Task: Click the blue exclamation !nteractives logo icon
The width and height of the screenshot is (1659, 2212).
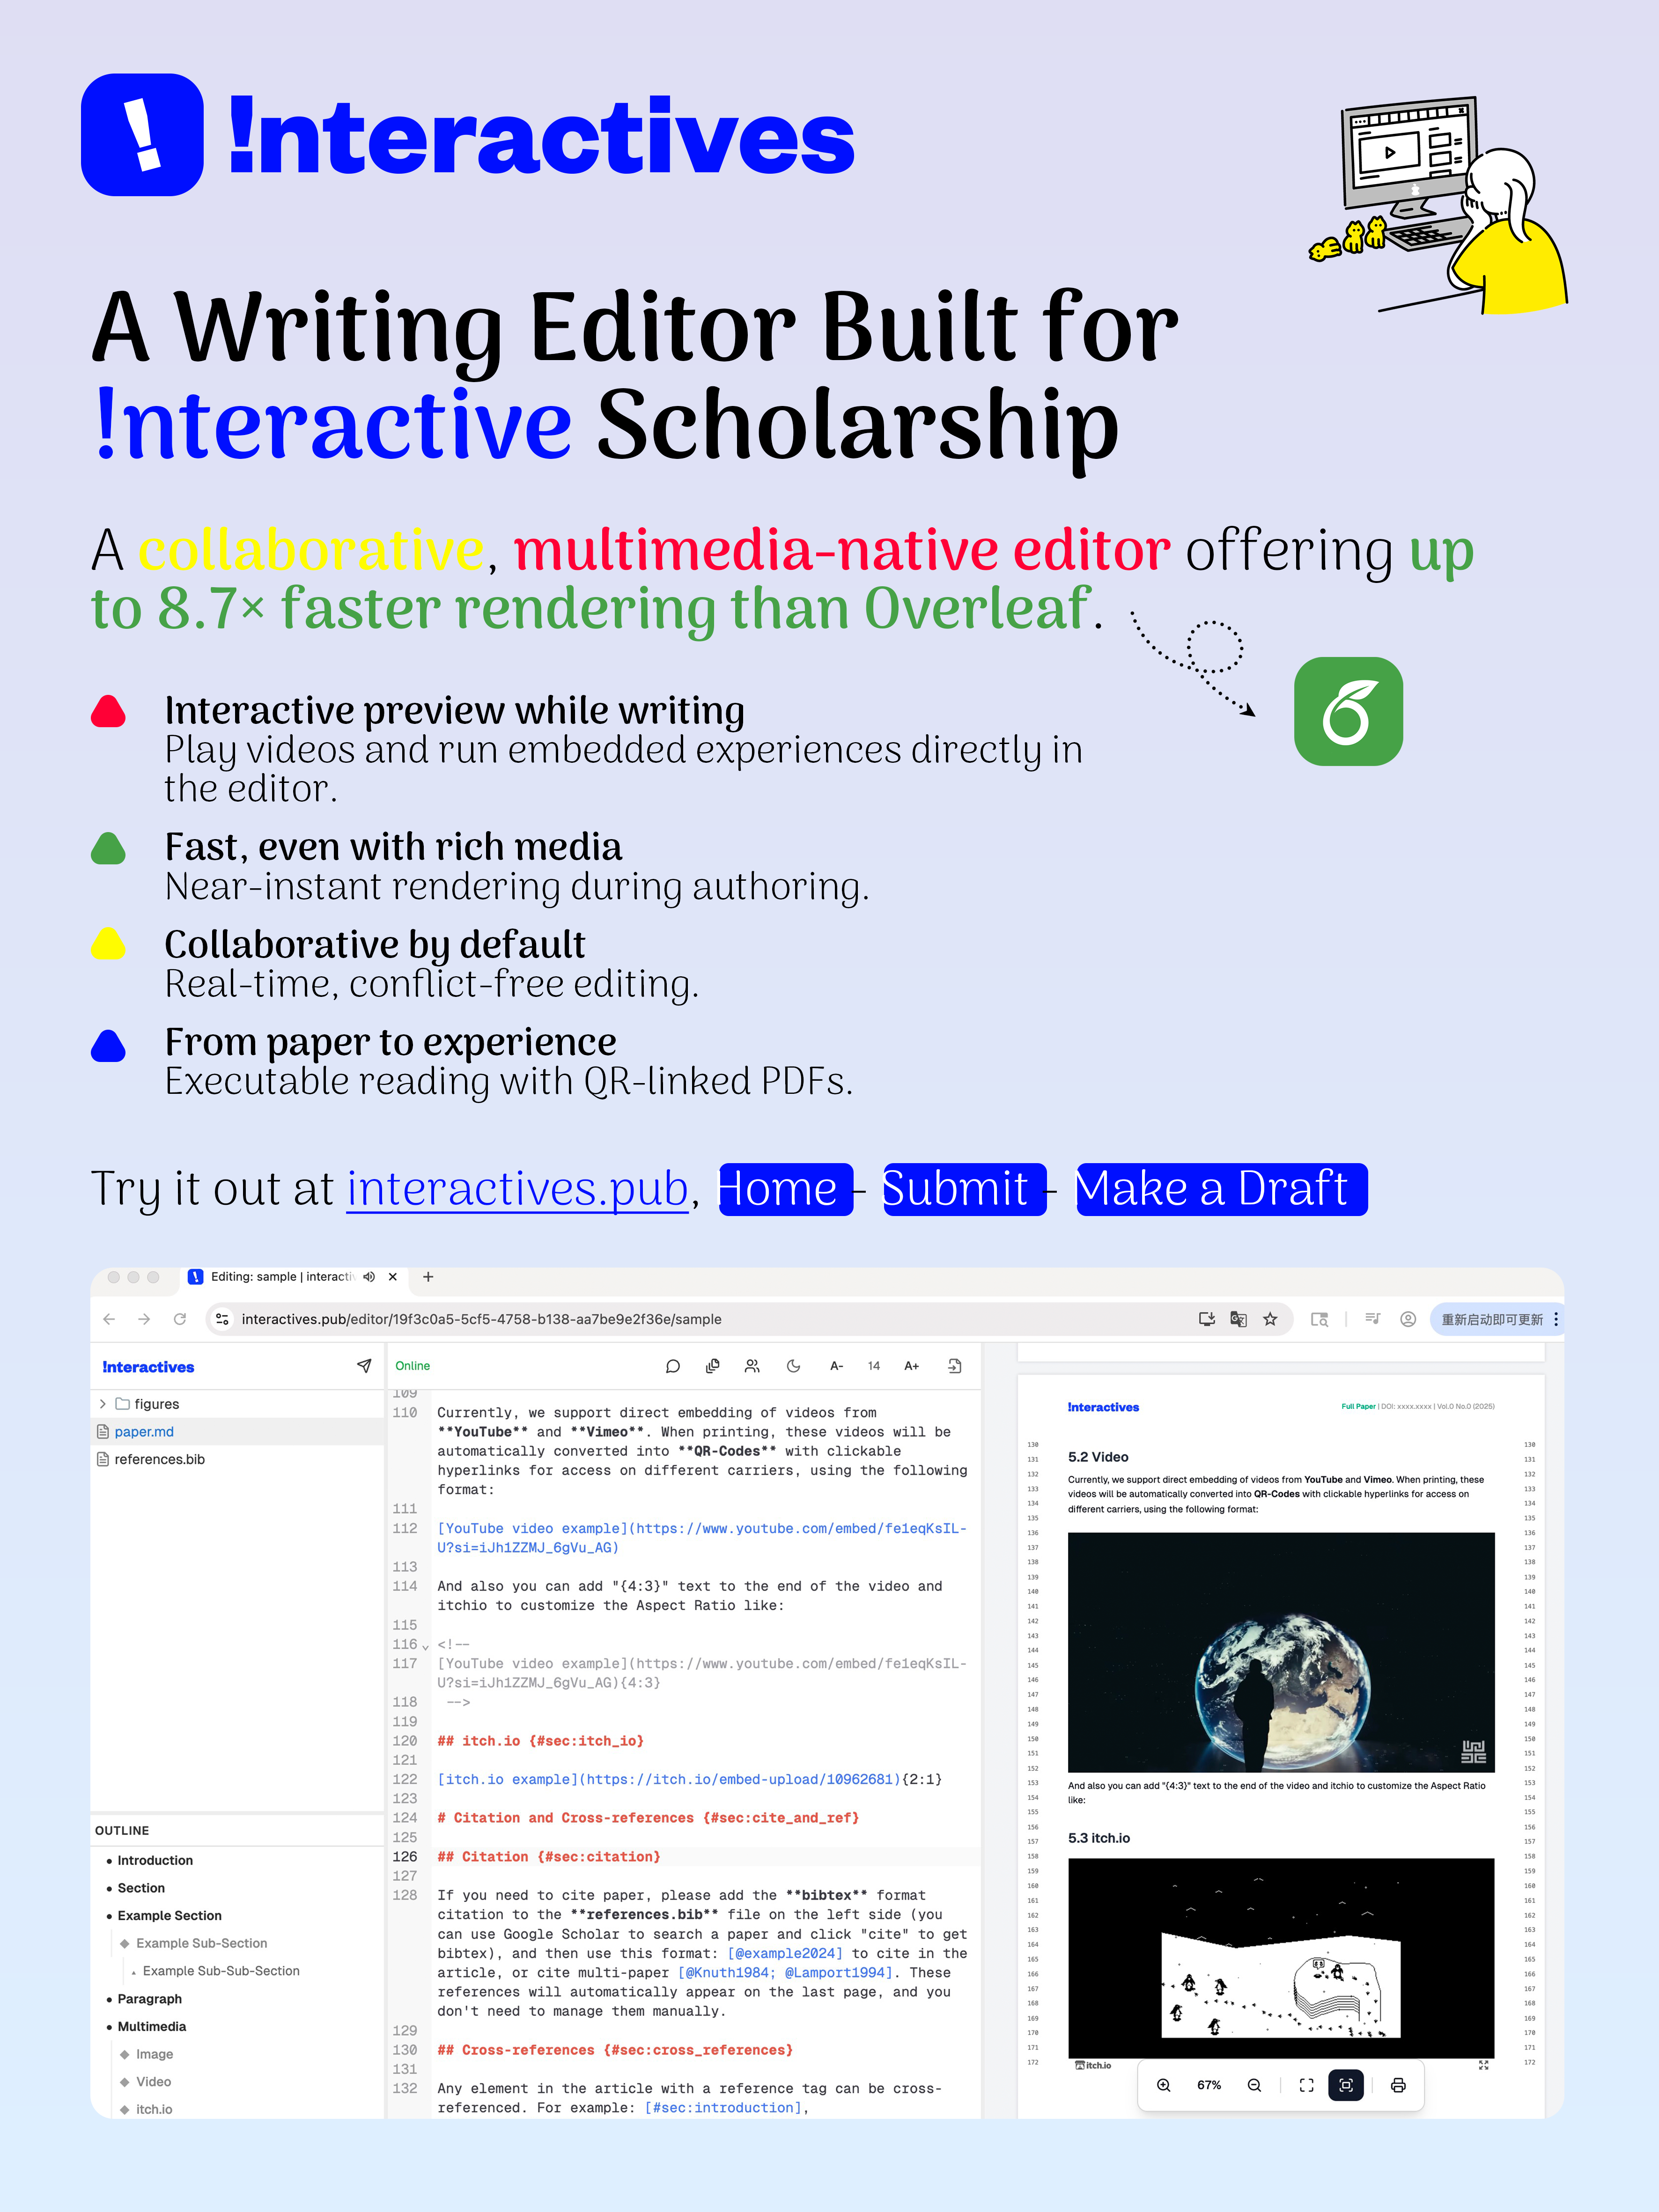Action: click(x=142, y=135)
